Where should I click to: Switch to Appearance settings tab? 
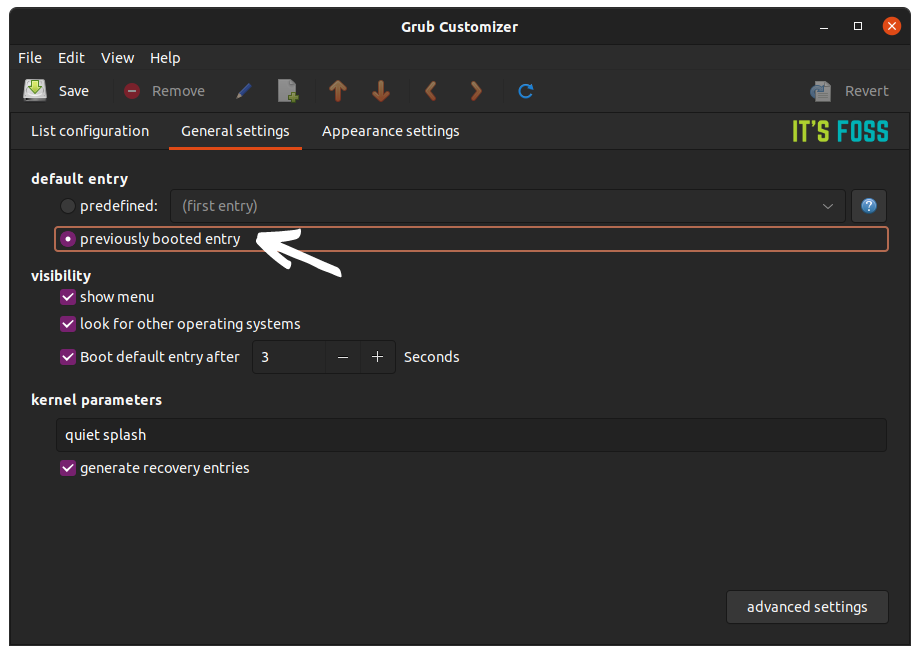[x=390, y=131]
